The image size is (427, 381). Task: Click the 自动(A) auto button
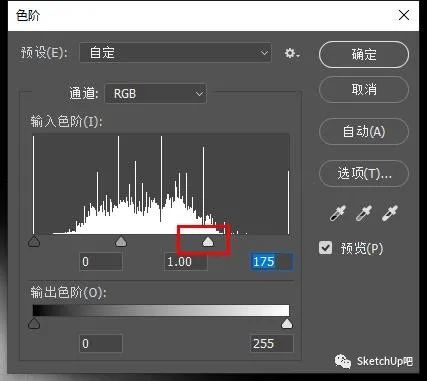364,131
